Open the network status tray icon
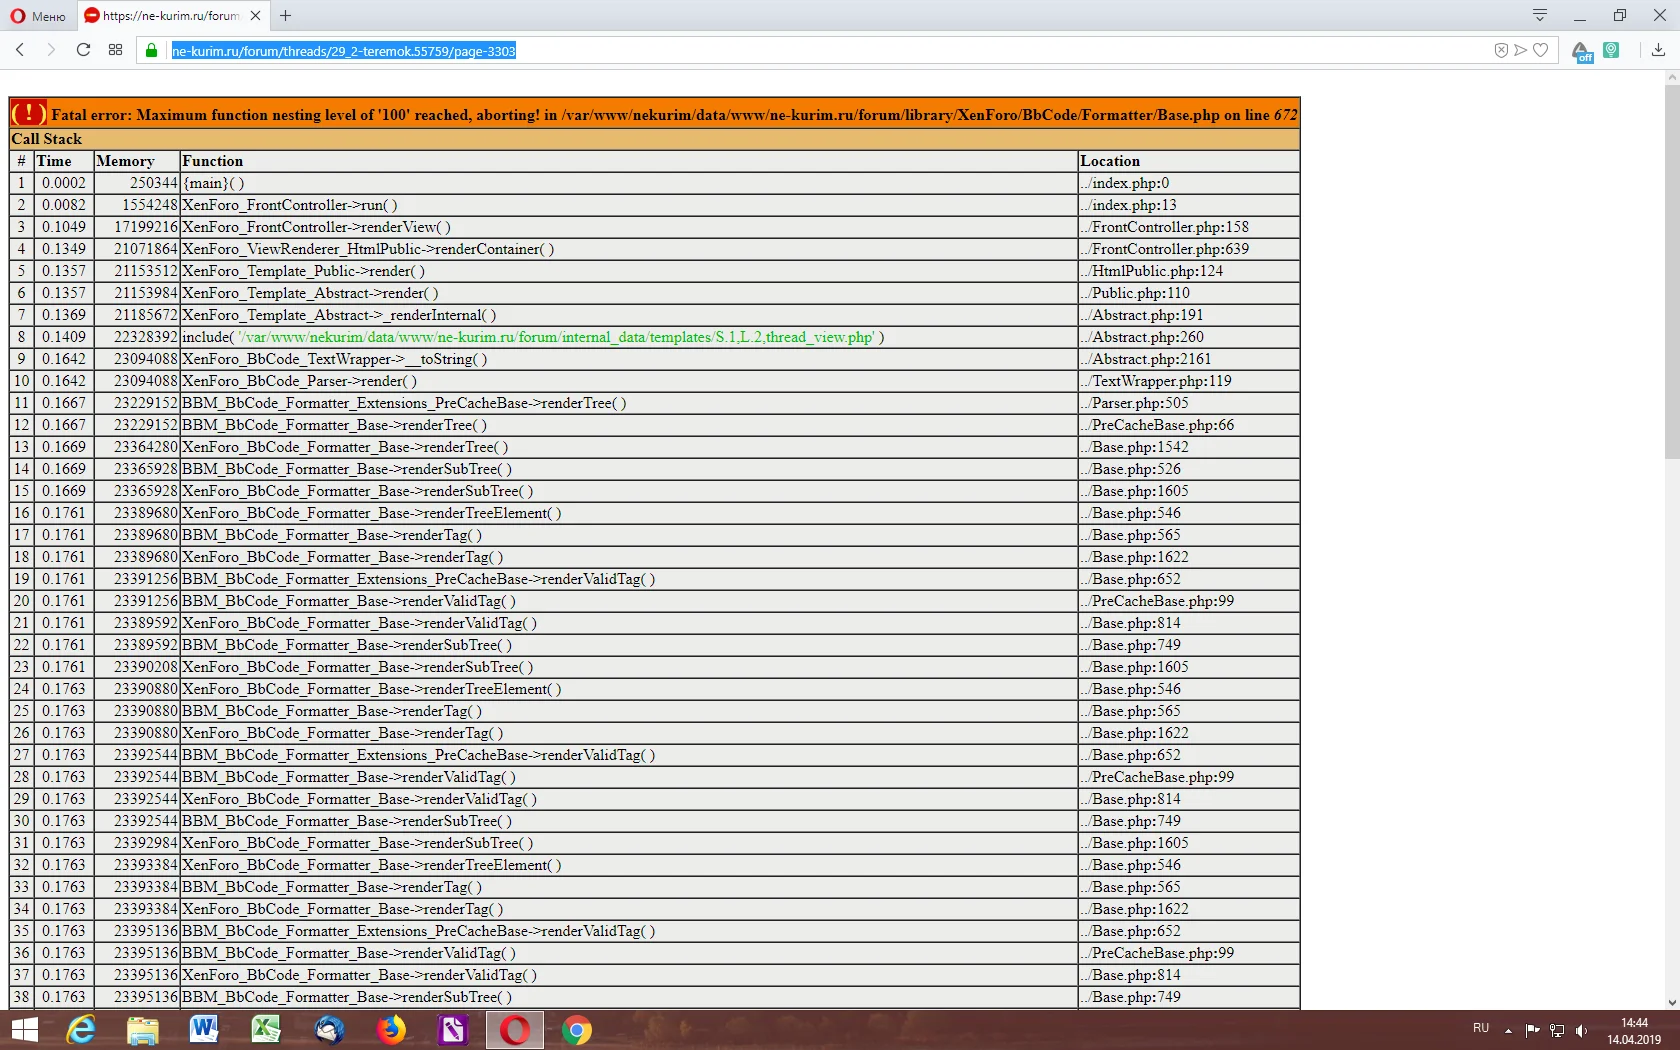This screenshot has width=1680, height=1050. tap(1557, 1030)
